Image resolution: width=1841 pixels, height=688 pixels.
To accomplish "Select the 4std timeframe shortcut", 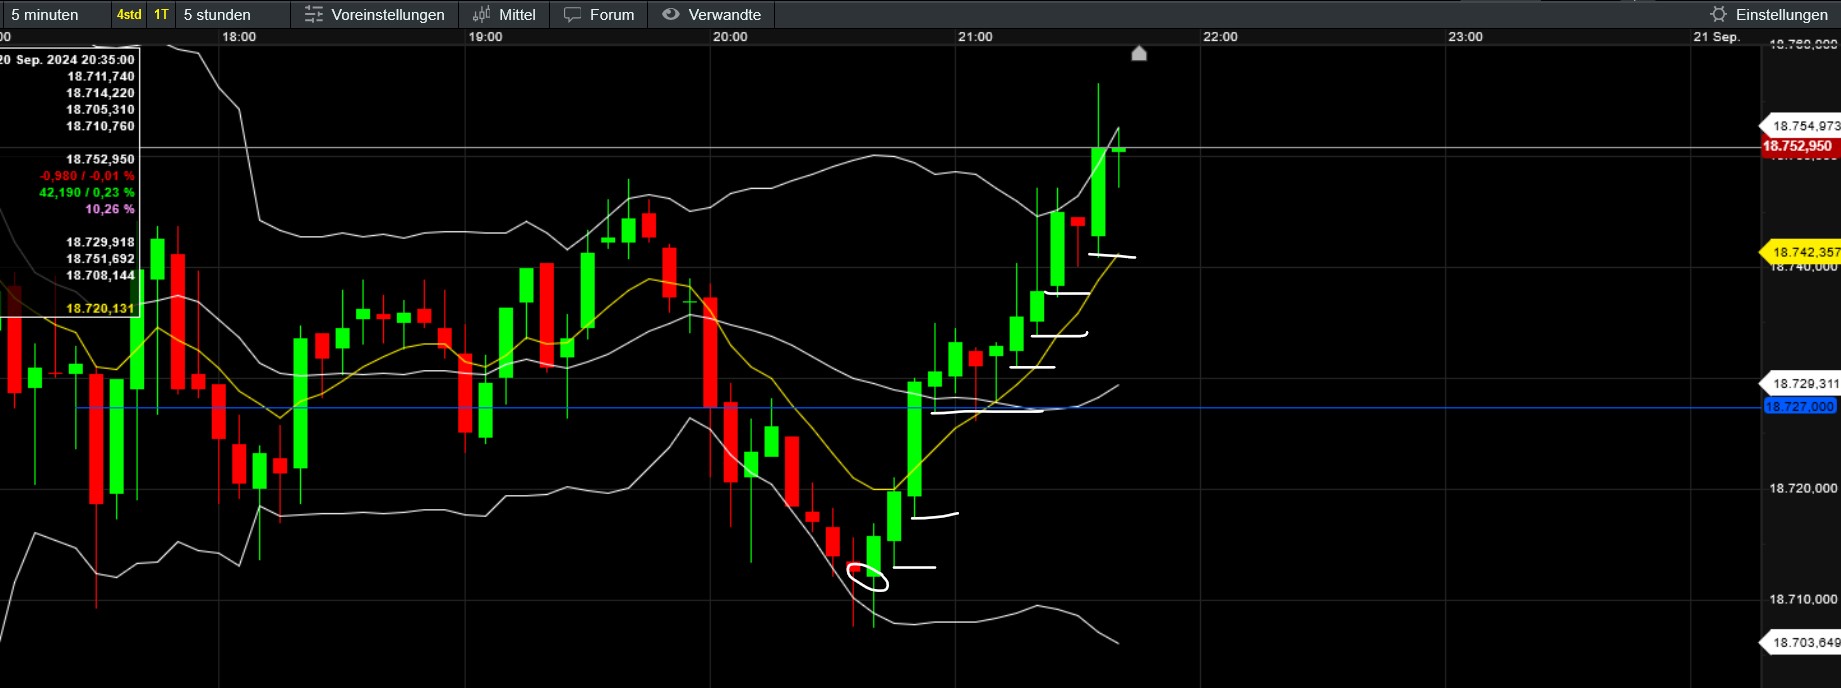I will coord(129,14).
